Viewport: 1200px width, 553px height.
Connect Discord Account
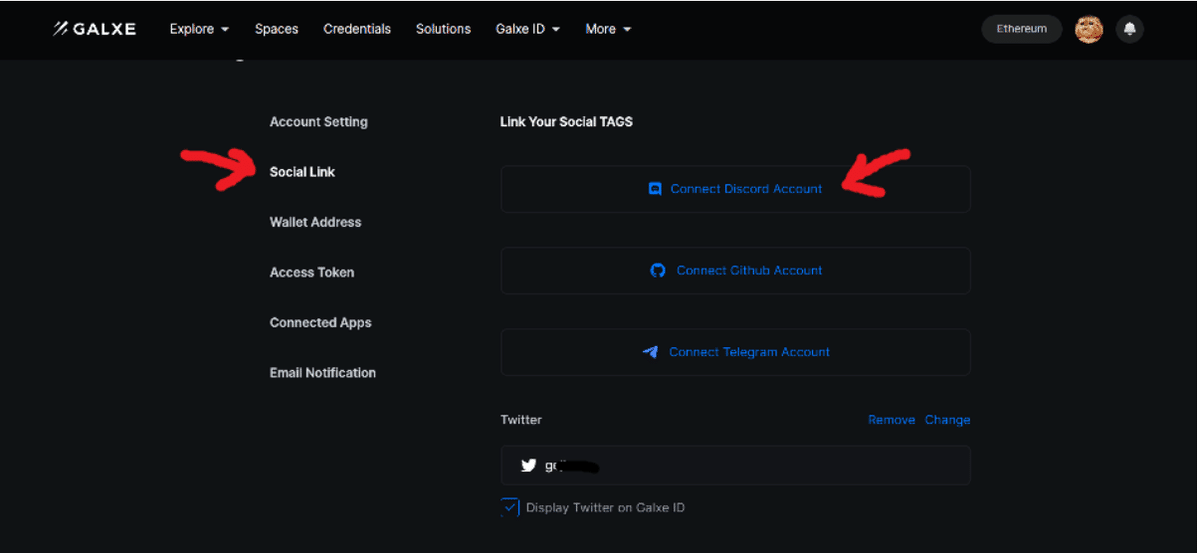coord(736,189)
